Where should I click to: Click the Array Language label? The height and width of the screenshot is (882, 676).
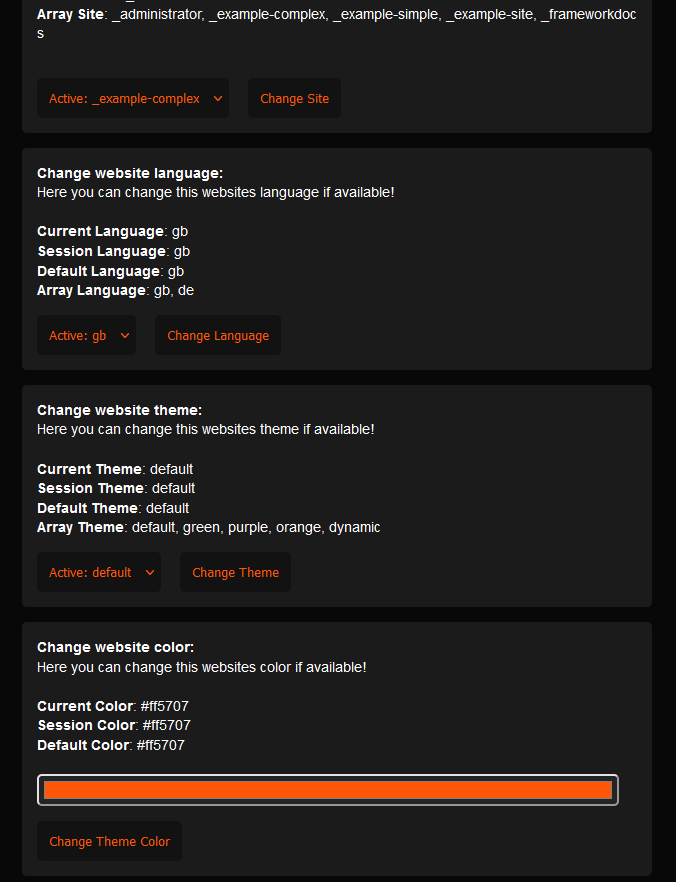pos(92,290)
